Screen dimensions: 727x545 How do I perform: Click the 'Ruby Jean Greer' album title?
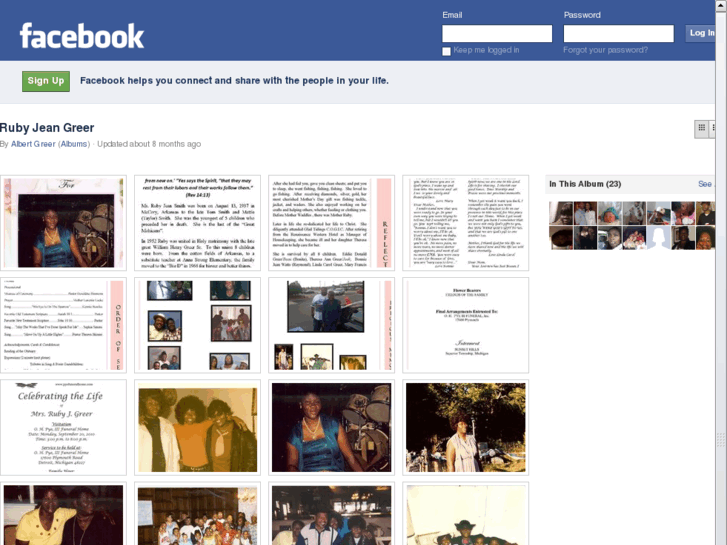pos(47,128)
